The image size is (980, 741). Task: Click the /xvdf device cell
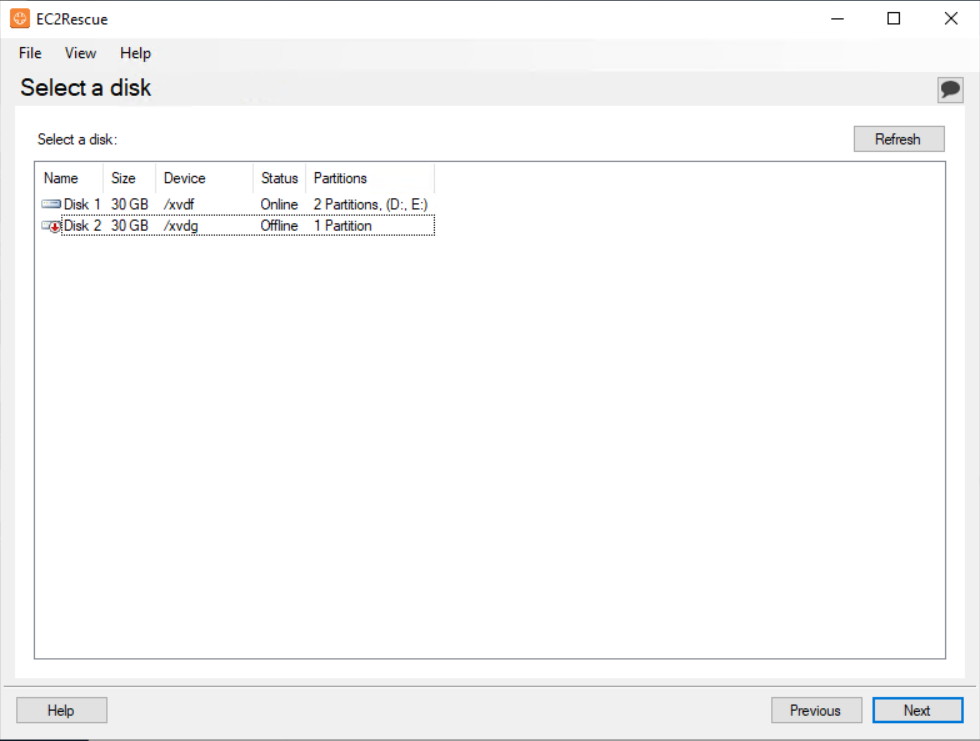(179, 204)
